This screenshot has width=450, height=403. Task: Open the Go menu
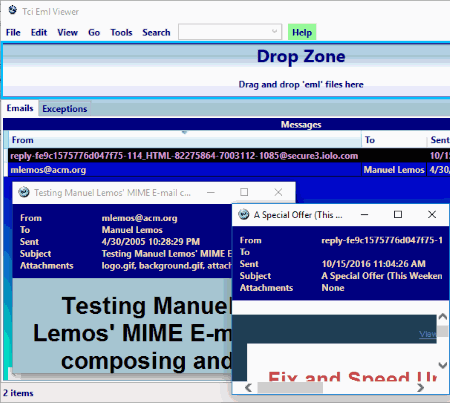94,33
